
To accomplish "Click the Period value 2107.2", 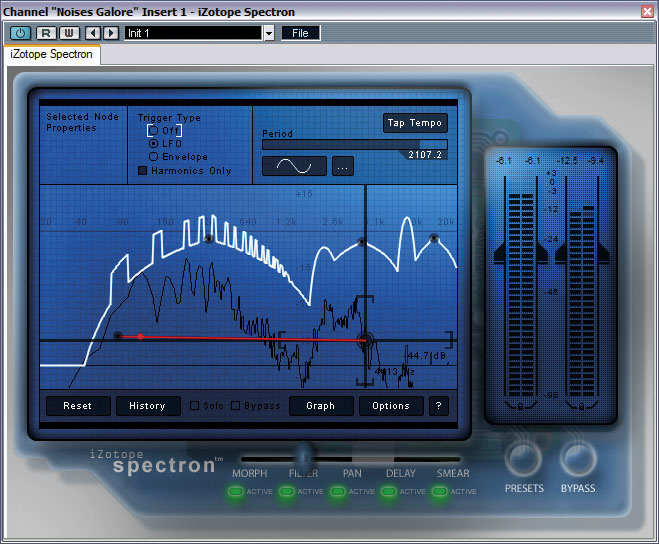I will tap(425, 155).
